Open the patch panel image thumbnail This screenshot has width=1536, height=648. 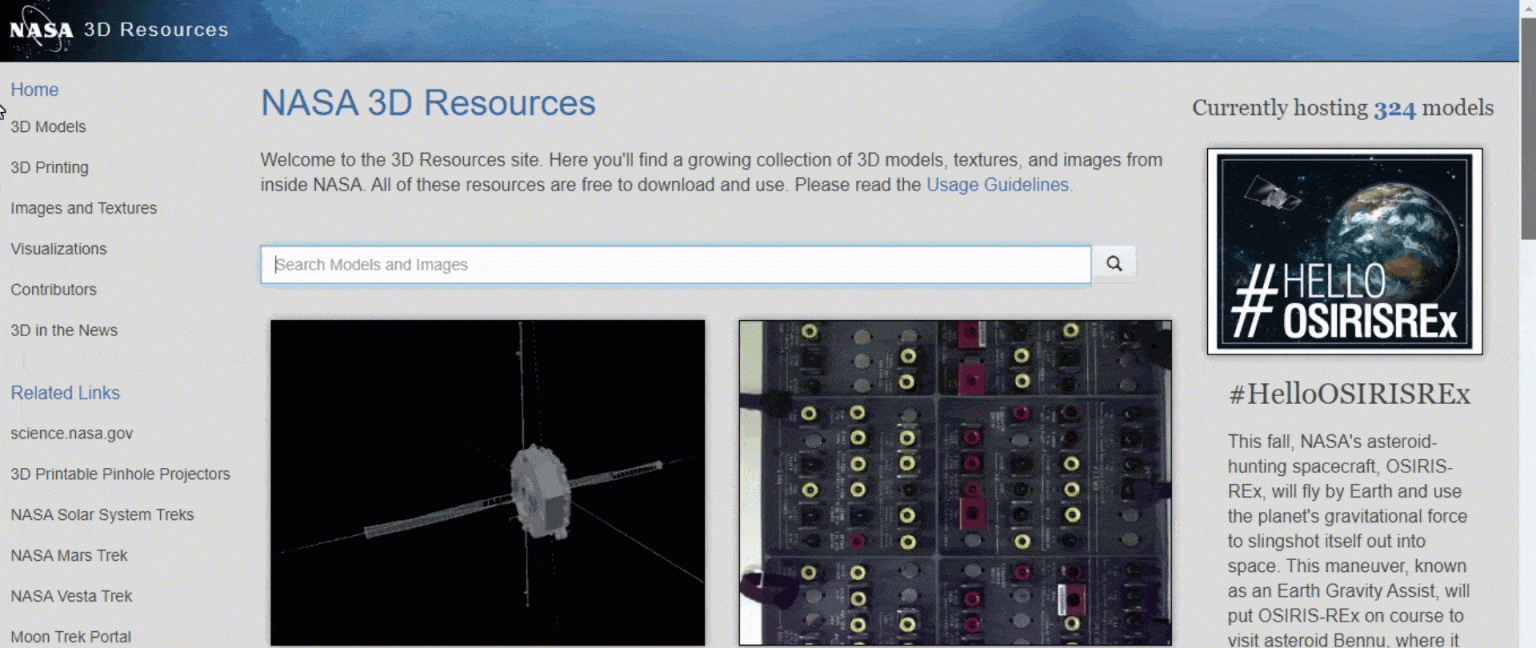pyautogui.click(x=955, y=482)
